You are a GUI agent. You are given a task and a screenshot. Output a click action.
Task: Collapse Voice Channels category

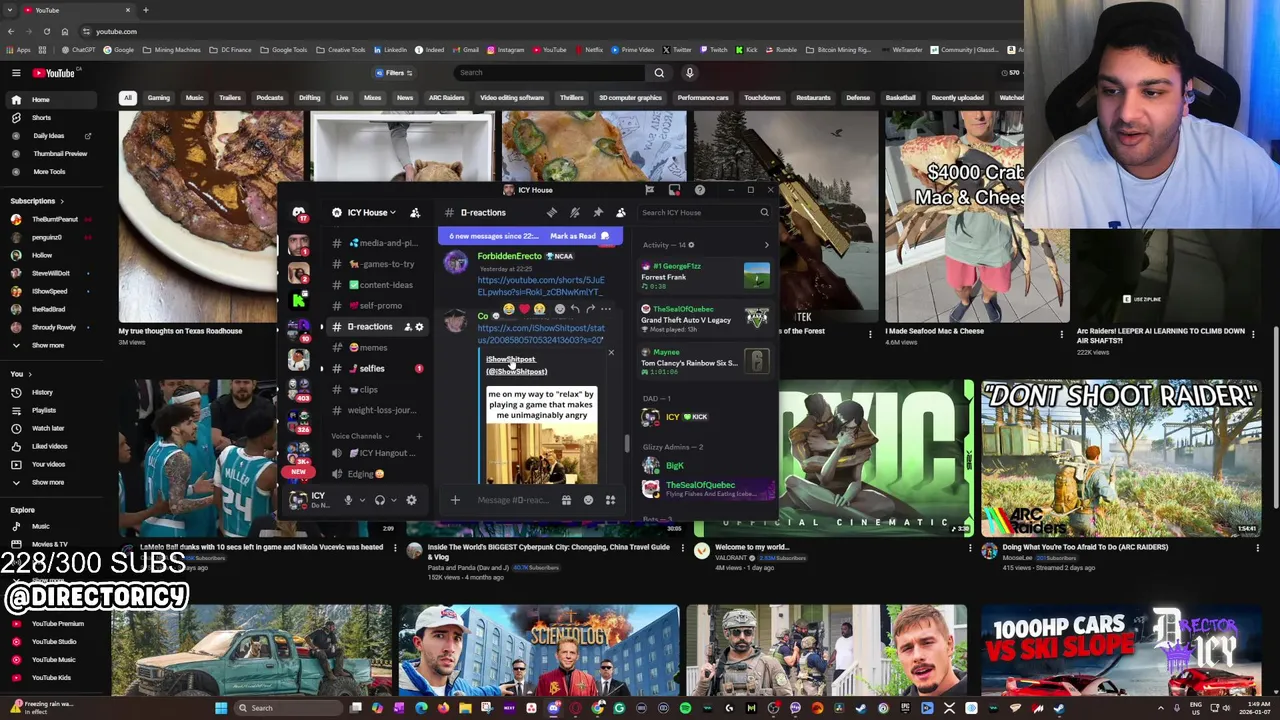360,436
